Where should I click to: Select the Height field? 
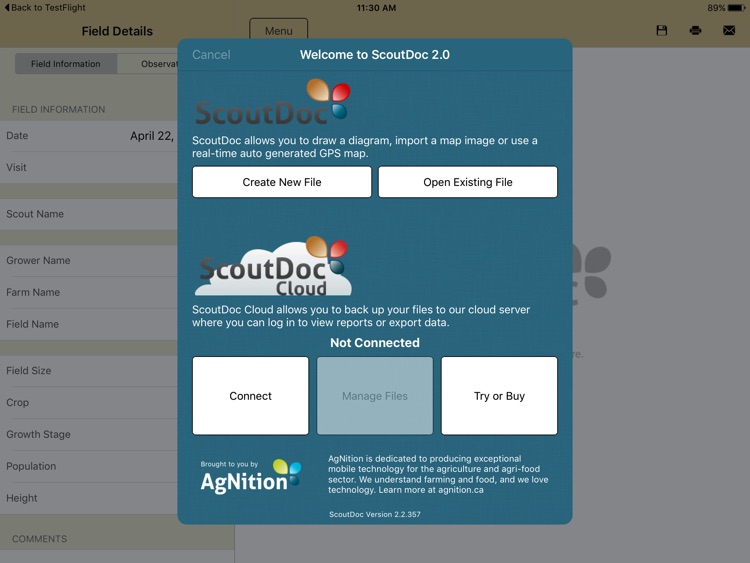point(89,498)
